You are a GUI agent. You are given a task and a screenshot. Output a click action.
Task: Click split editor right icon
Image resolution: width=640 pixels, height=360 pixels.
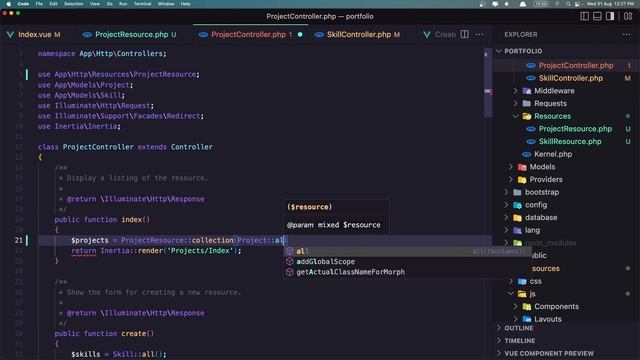pos(464,34)
